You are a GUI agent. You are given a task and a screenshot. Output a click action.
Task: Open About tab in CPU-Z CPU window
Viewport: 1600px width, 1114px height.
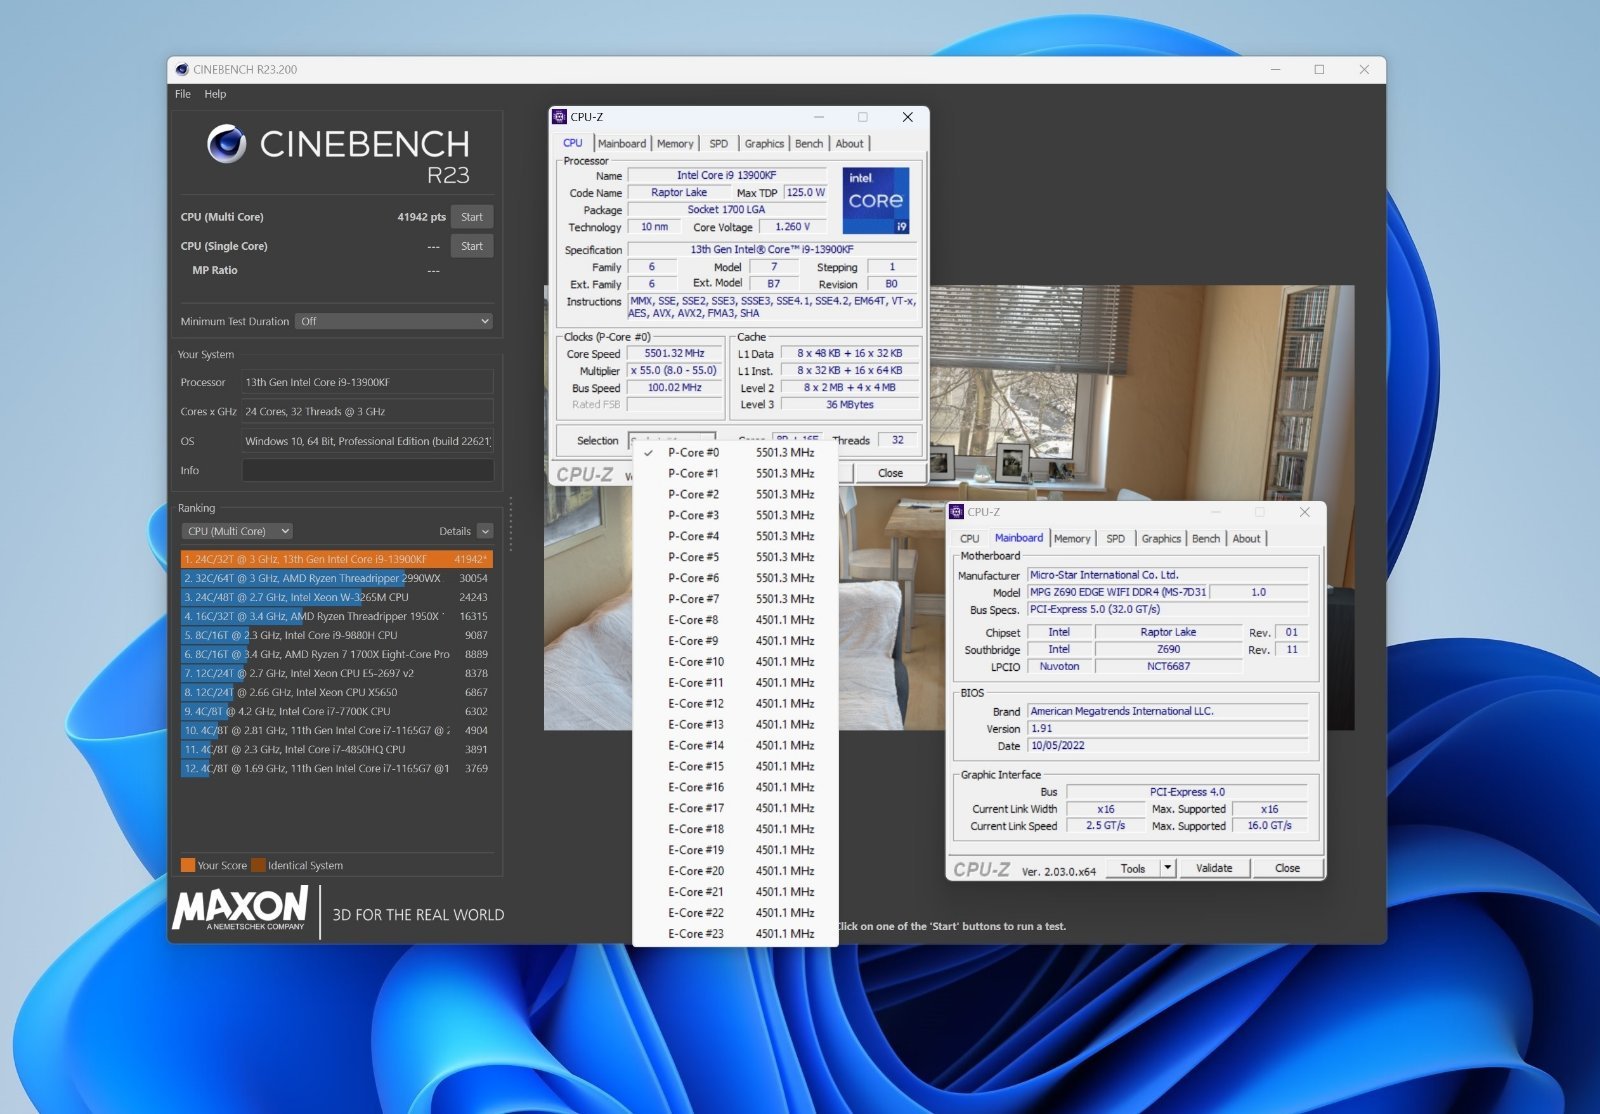[849, 144]
